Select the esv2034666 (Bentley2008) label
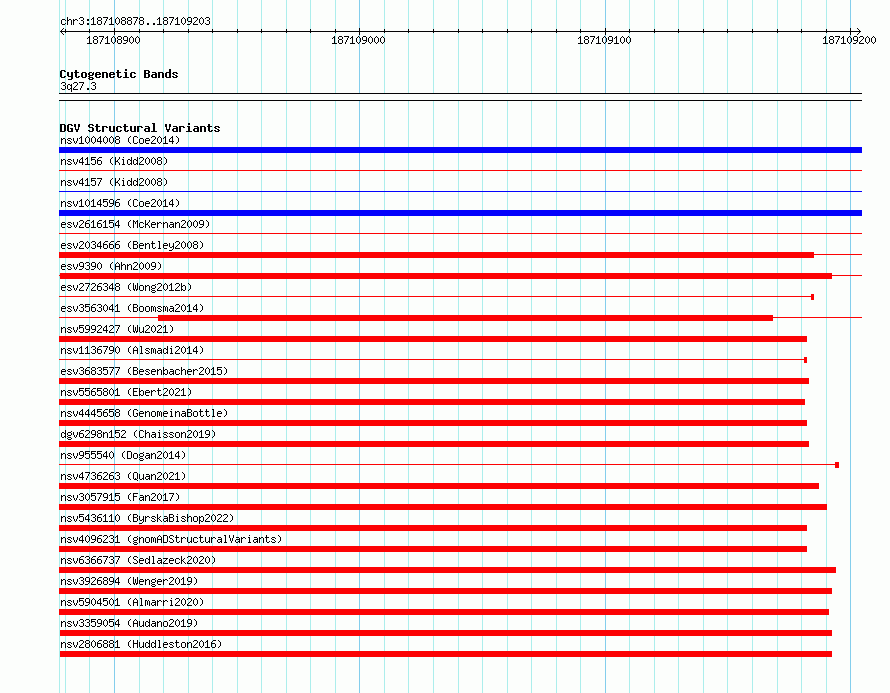 point(132,245)
